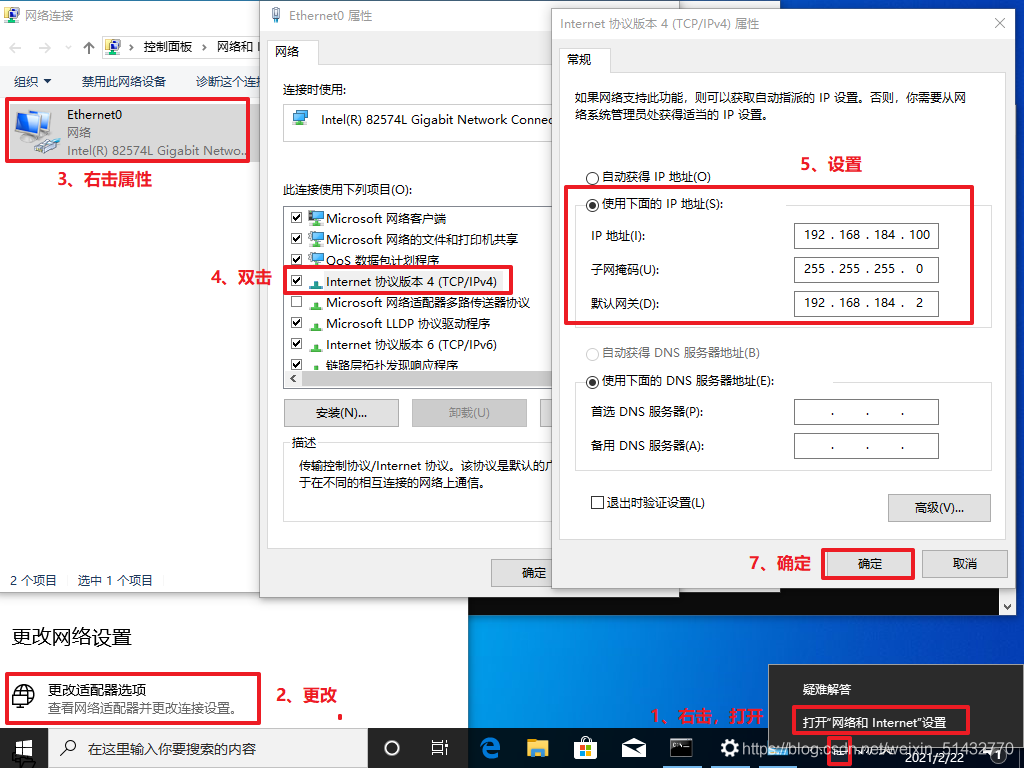Click 确定 in Ethernet0 properties window

522,573
